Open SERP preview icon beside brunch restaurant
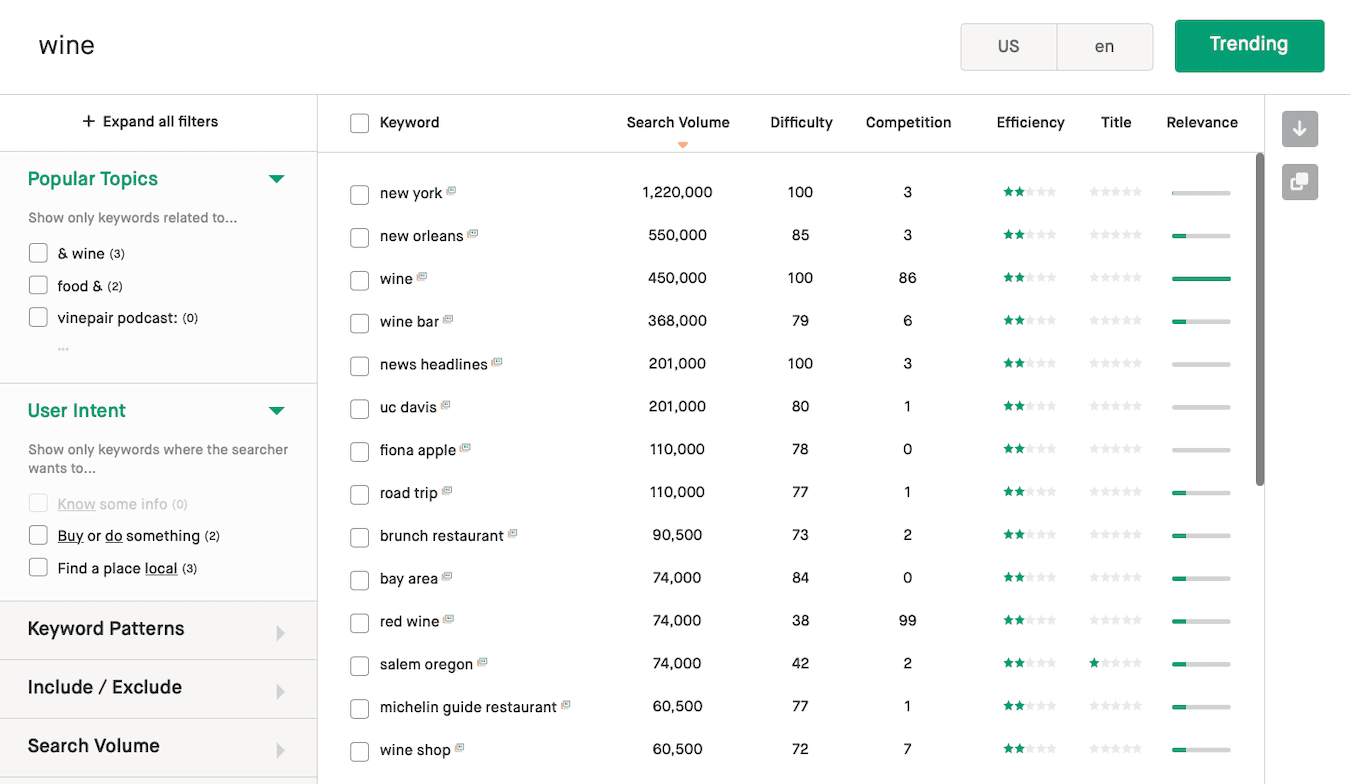The height and width of the screenshot is (784, 1350). coord(513,534)
